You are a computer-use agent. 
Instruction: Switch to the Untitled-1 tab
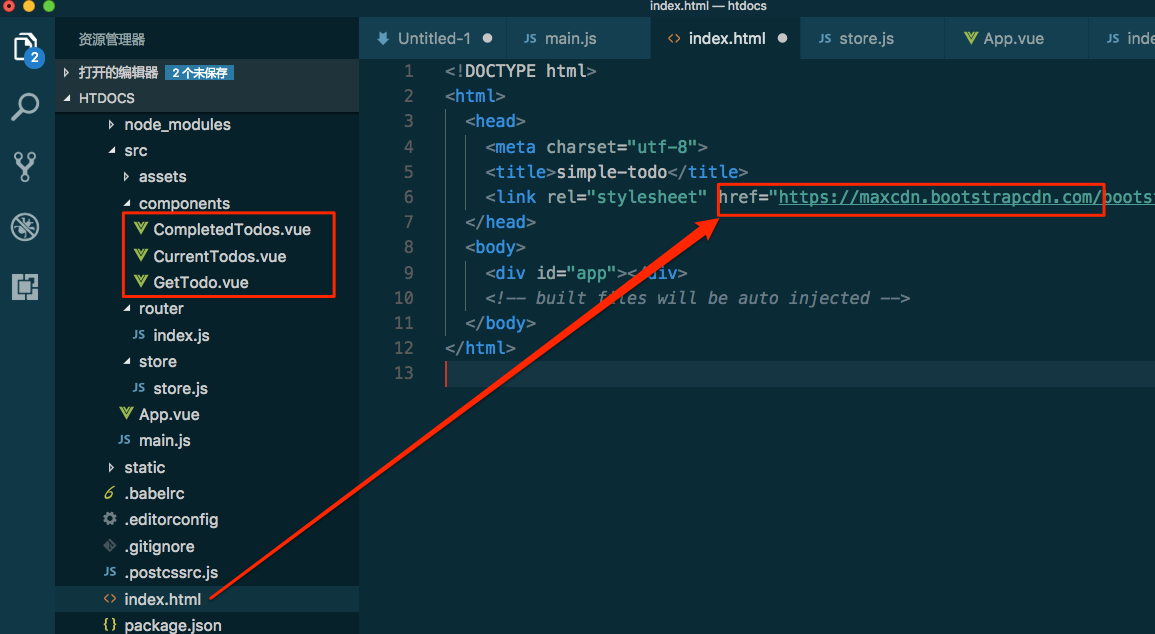point(434,38)
